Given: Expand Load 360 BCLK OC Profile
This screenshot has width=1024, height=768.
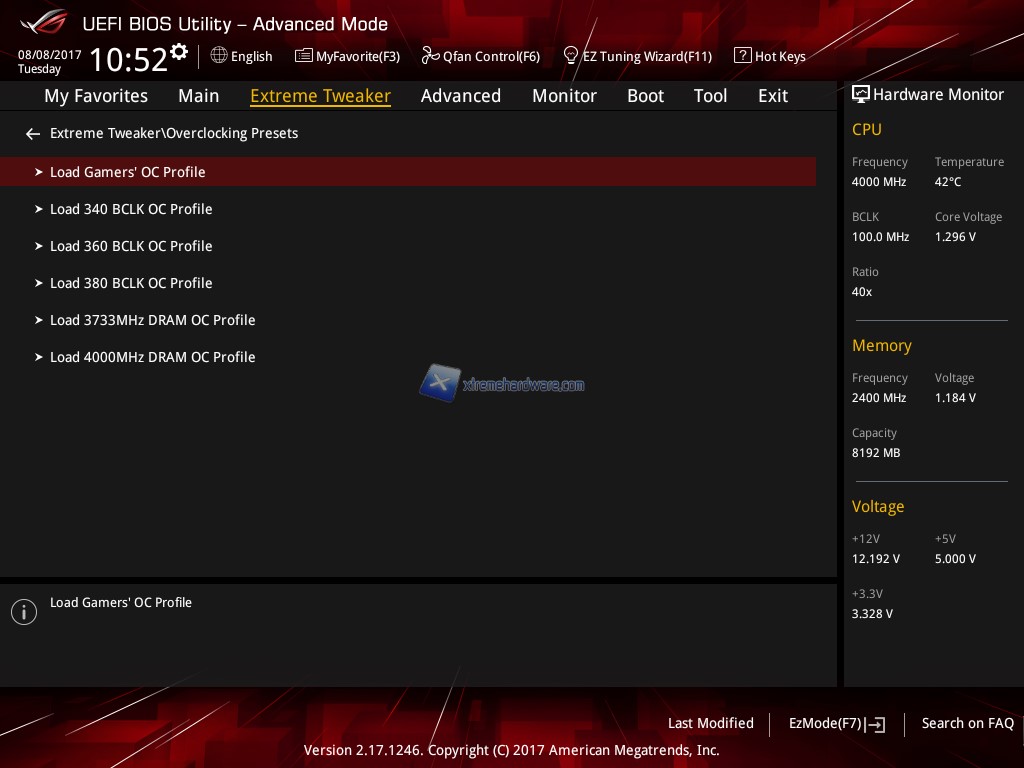Looking at the screenshot, I should pos(131,246).
